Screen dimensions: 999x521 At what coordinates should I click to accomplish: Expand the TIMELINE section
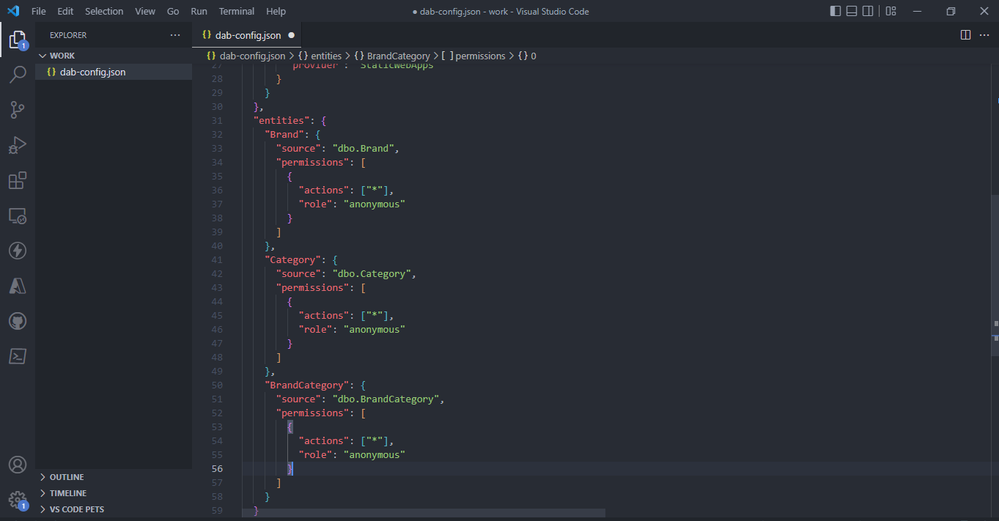pyautogui.click(x=114, y=493)
